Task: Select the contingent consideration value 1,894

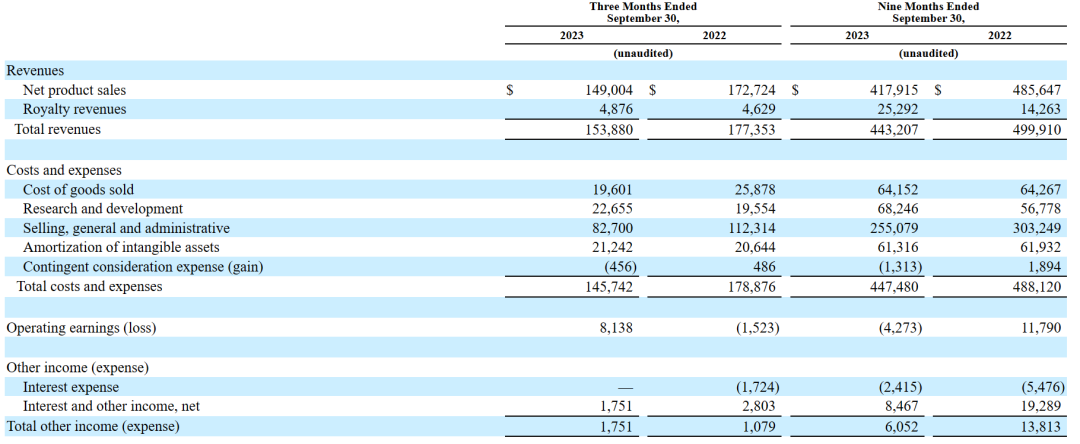Action: click(1045, 267)
